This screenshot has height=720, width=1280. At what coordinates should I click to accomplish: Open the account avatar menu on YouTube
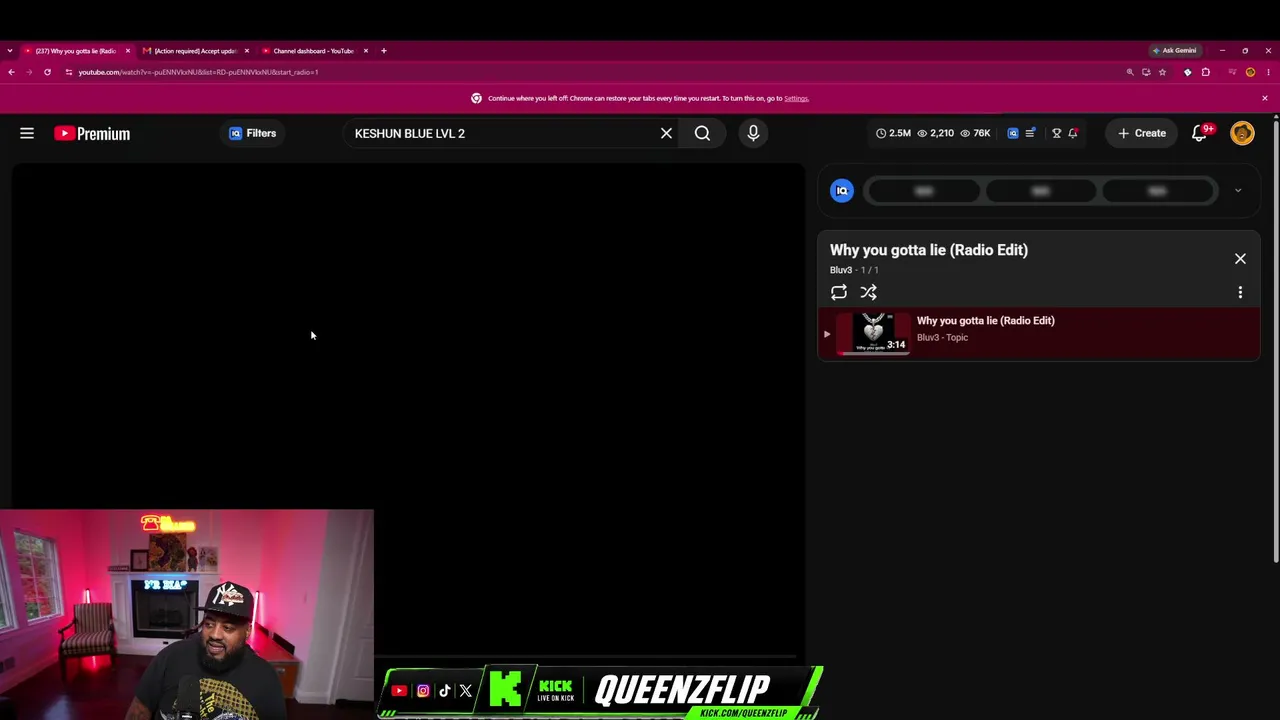click(1242, 133)
